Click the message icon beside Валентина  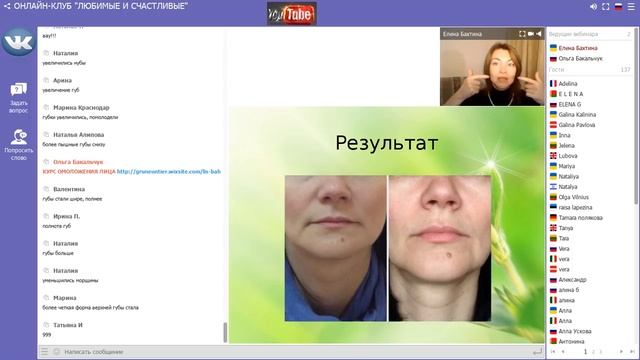tap(46, 189)
